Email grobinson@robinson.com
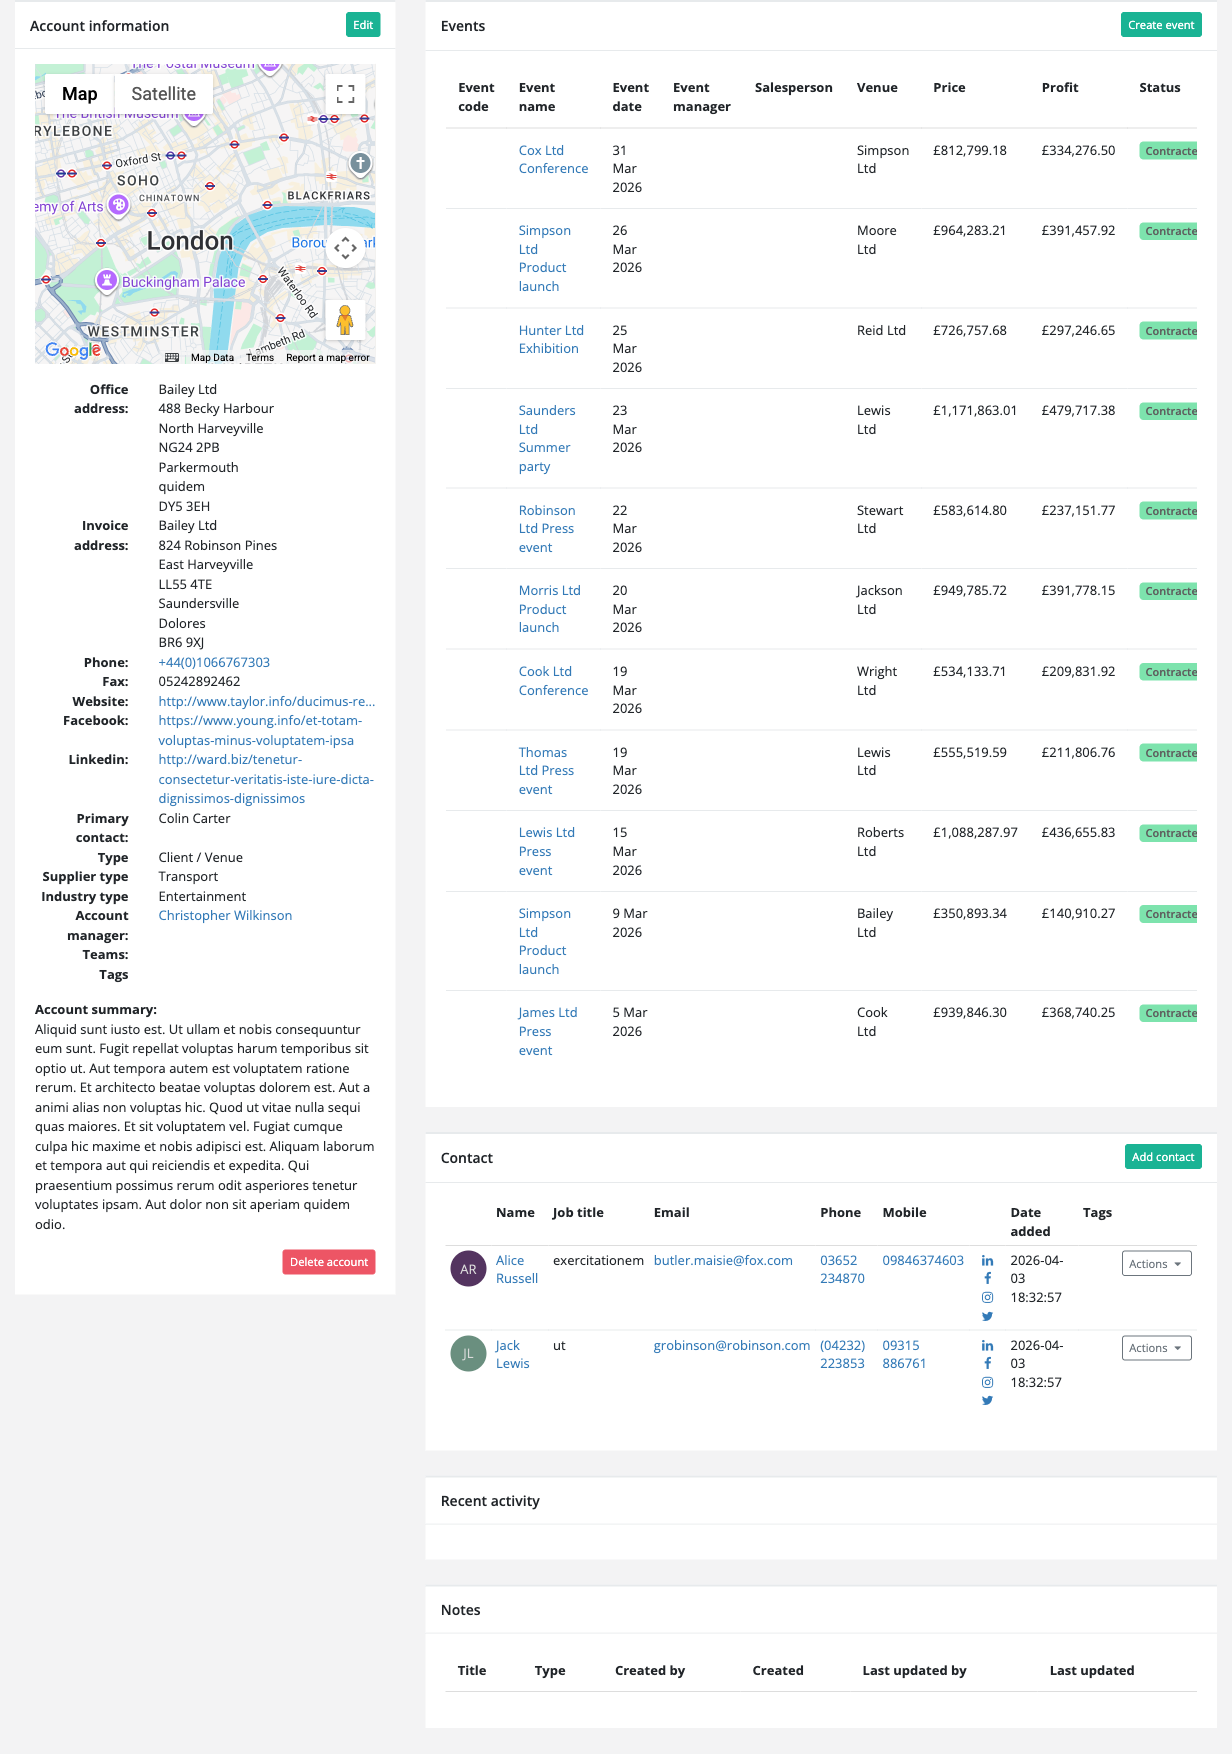Viewport: 1232px width, 1754px height. click(732, 1345)
